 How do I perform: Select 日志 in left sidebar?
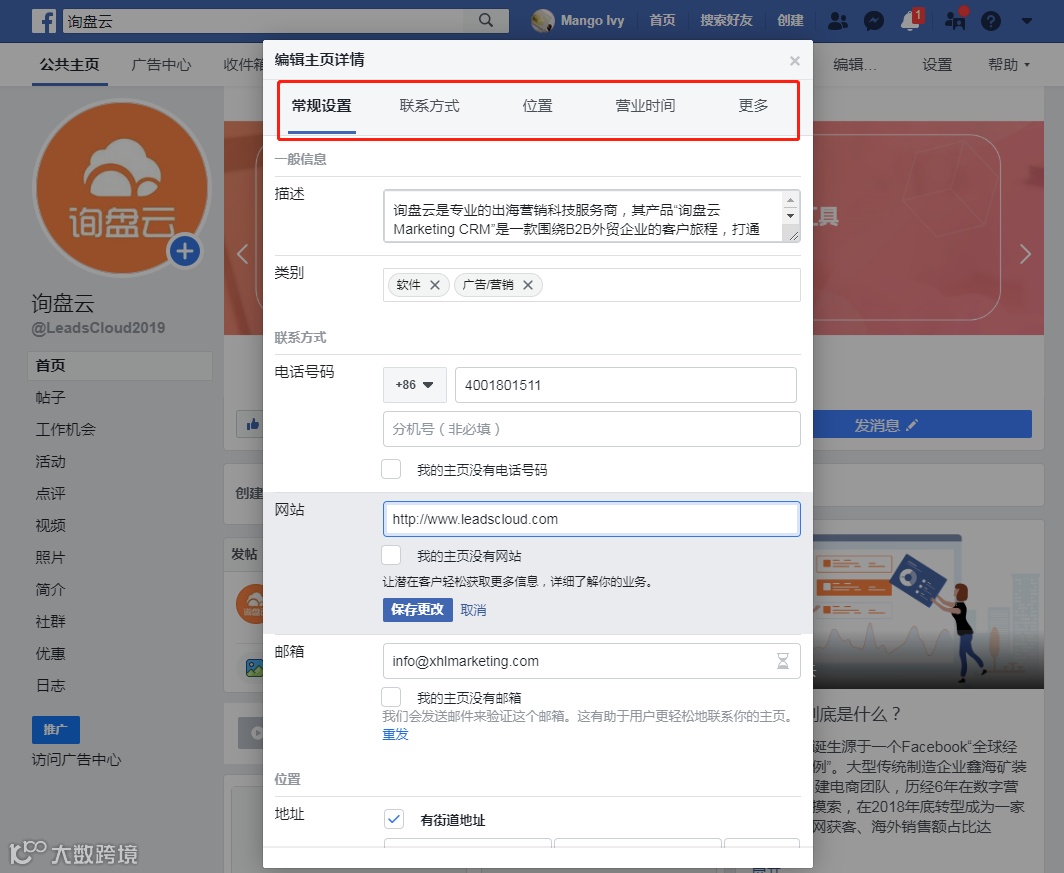point(51,686)
